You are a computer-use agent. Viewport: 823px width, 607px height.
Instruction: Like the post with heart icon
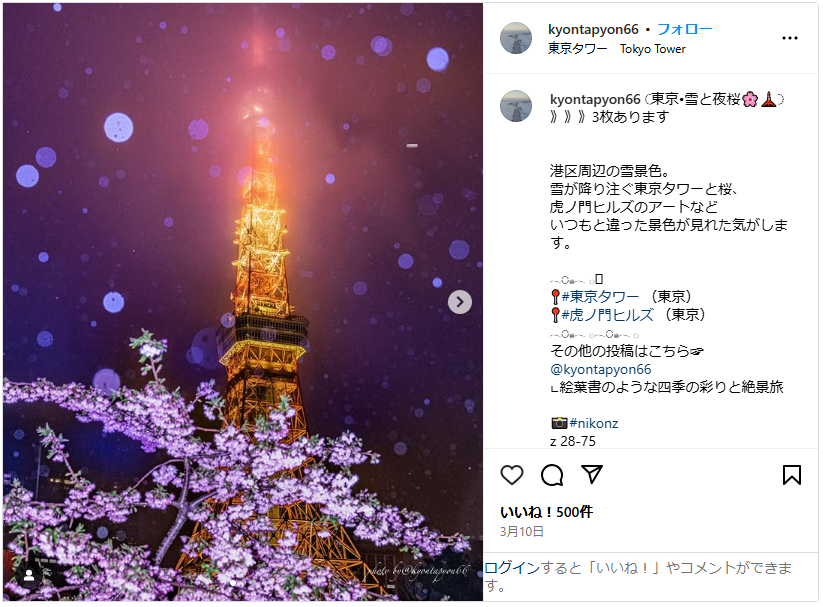[512, 475]
